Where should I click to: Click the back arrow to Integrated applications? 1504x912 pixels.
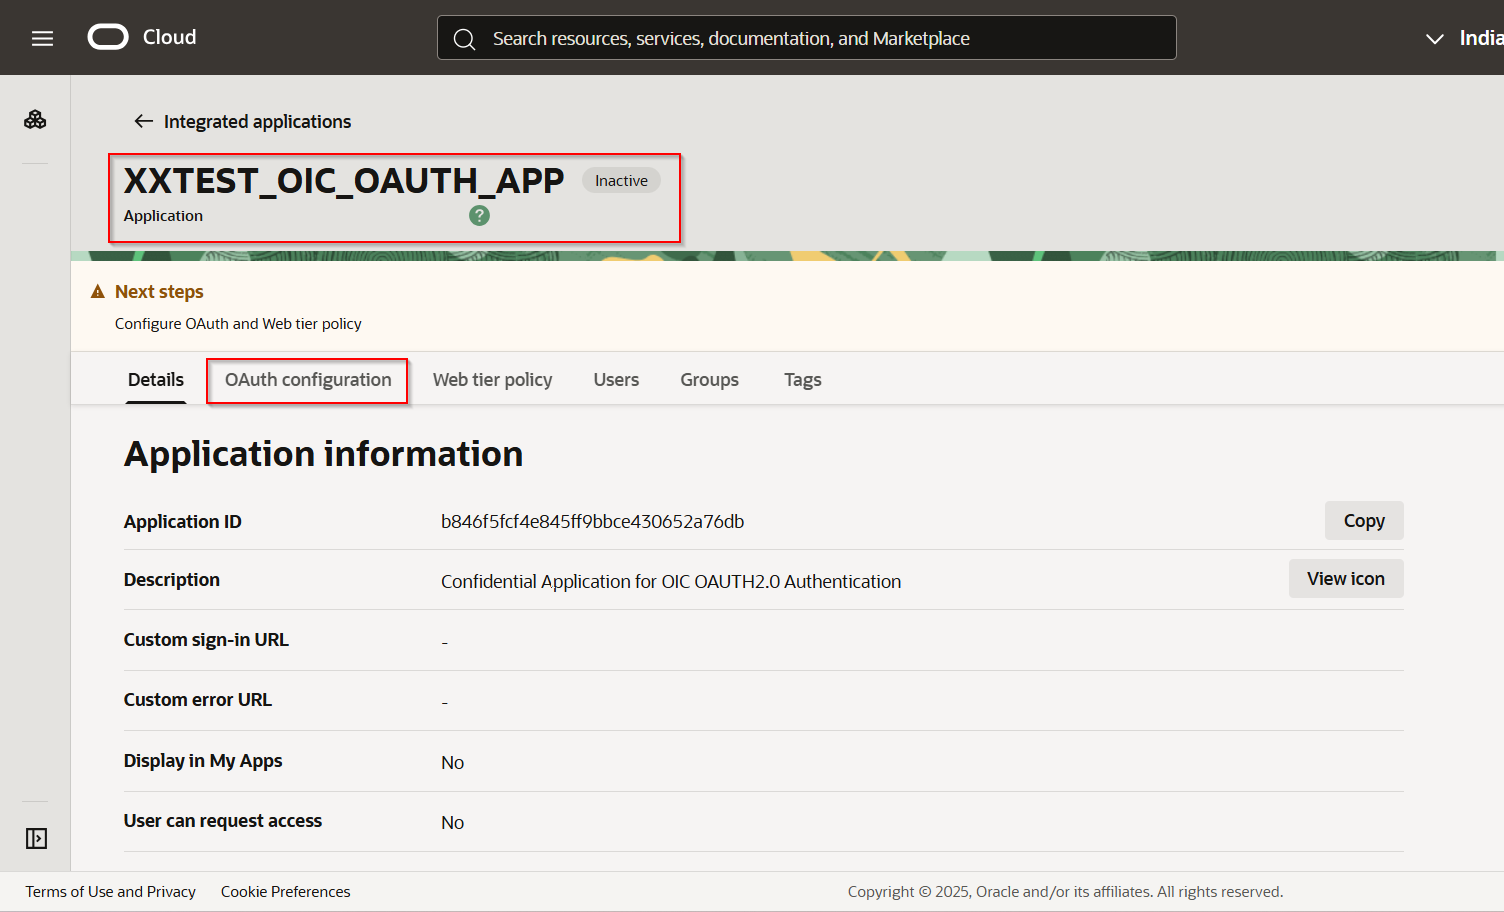click(x=144, y=121)
